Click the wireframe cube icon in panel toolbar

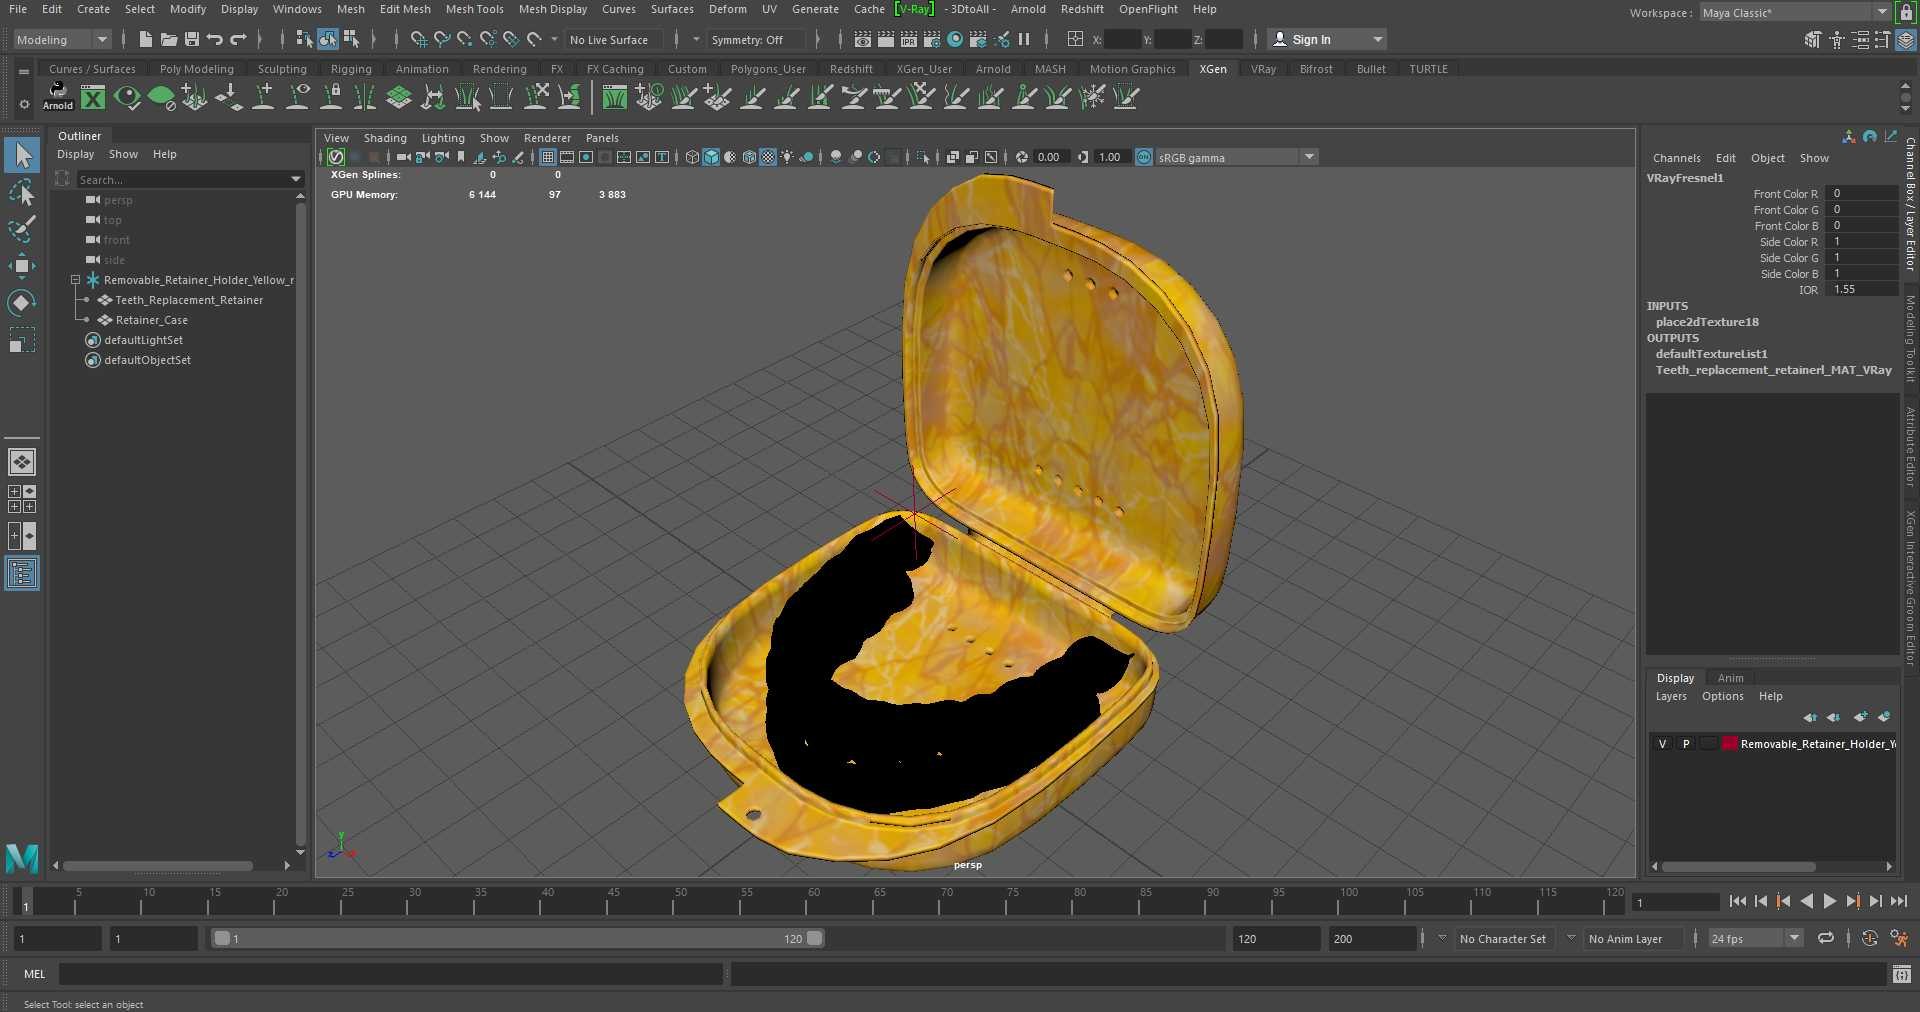pyautogui.click(x=692, y=157)
